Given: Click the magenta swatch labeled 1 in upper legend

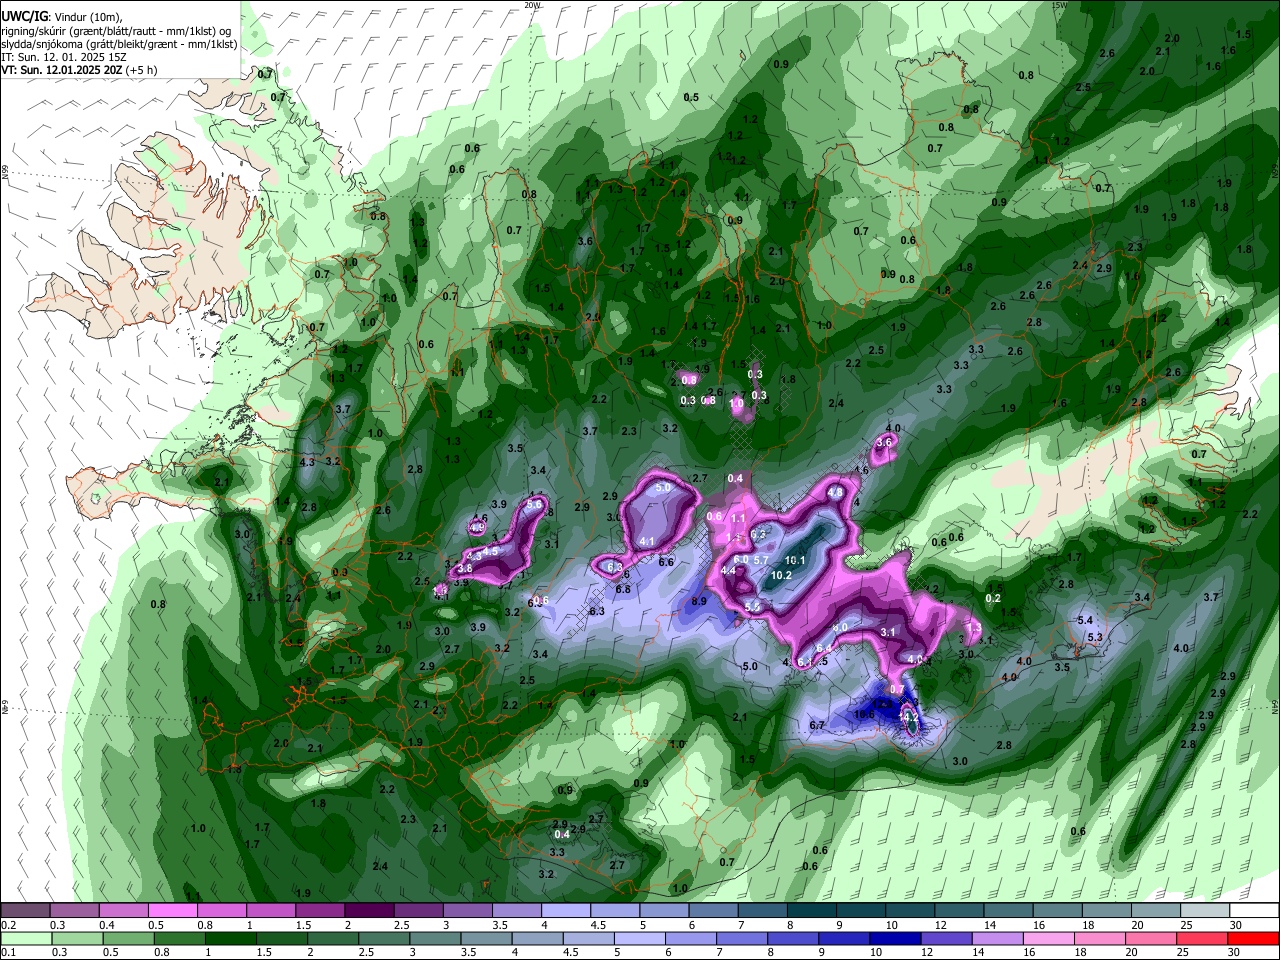Looking at the screenshot, I should click(270, 910).
